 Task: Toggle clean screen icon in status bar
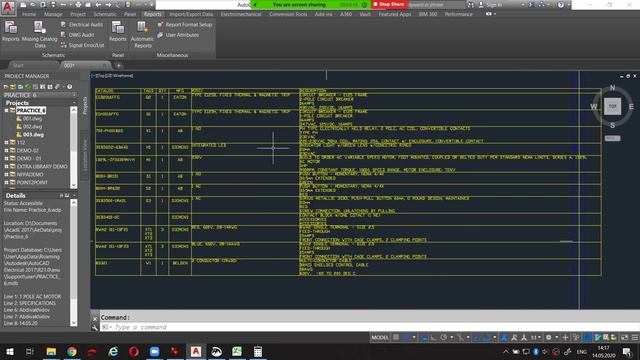(x=624, y=337)
